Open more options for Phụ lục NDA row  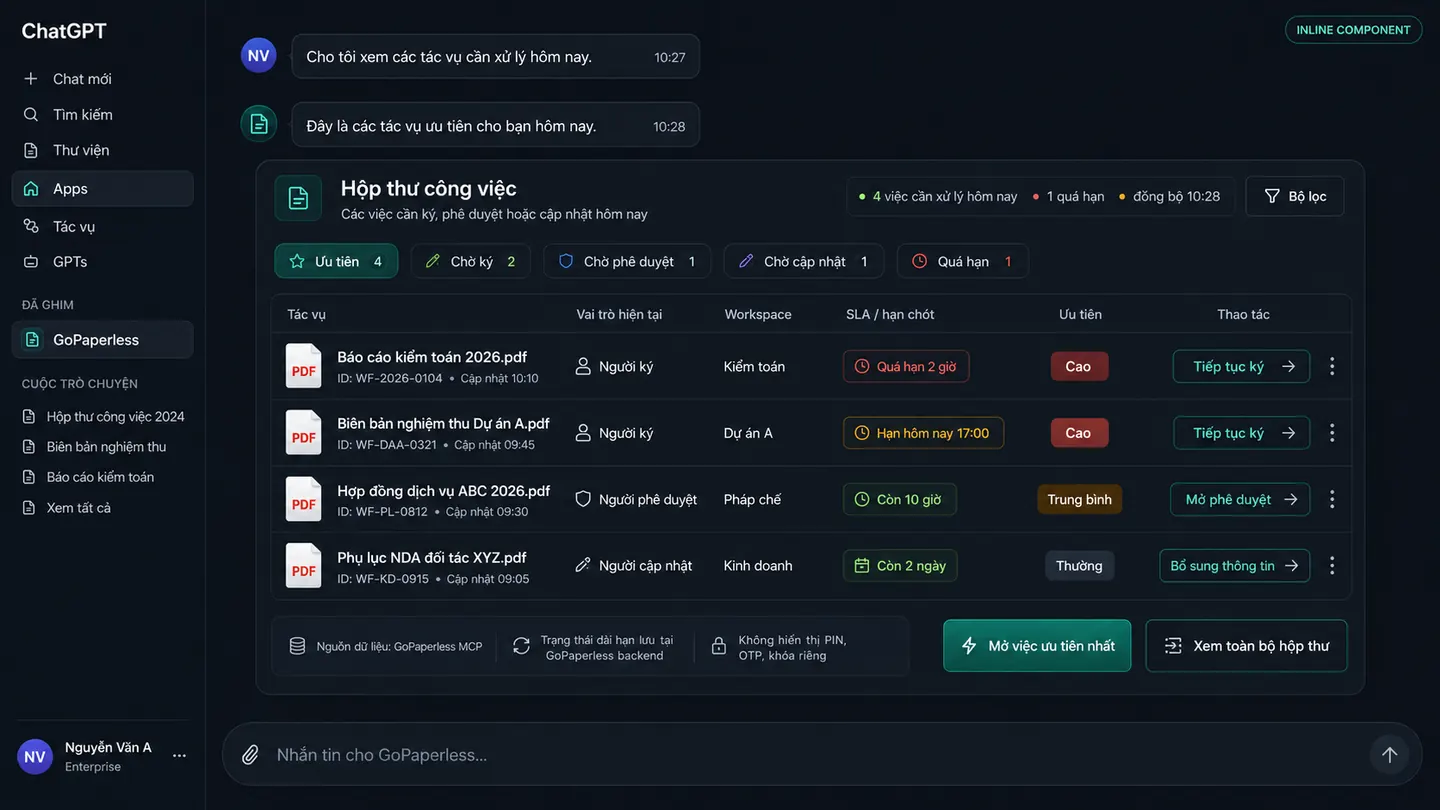point(1332,566)
